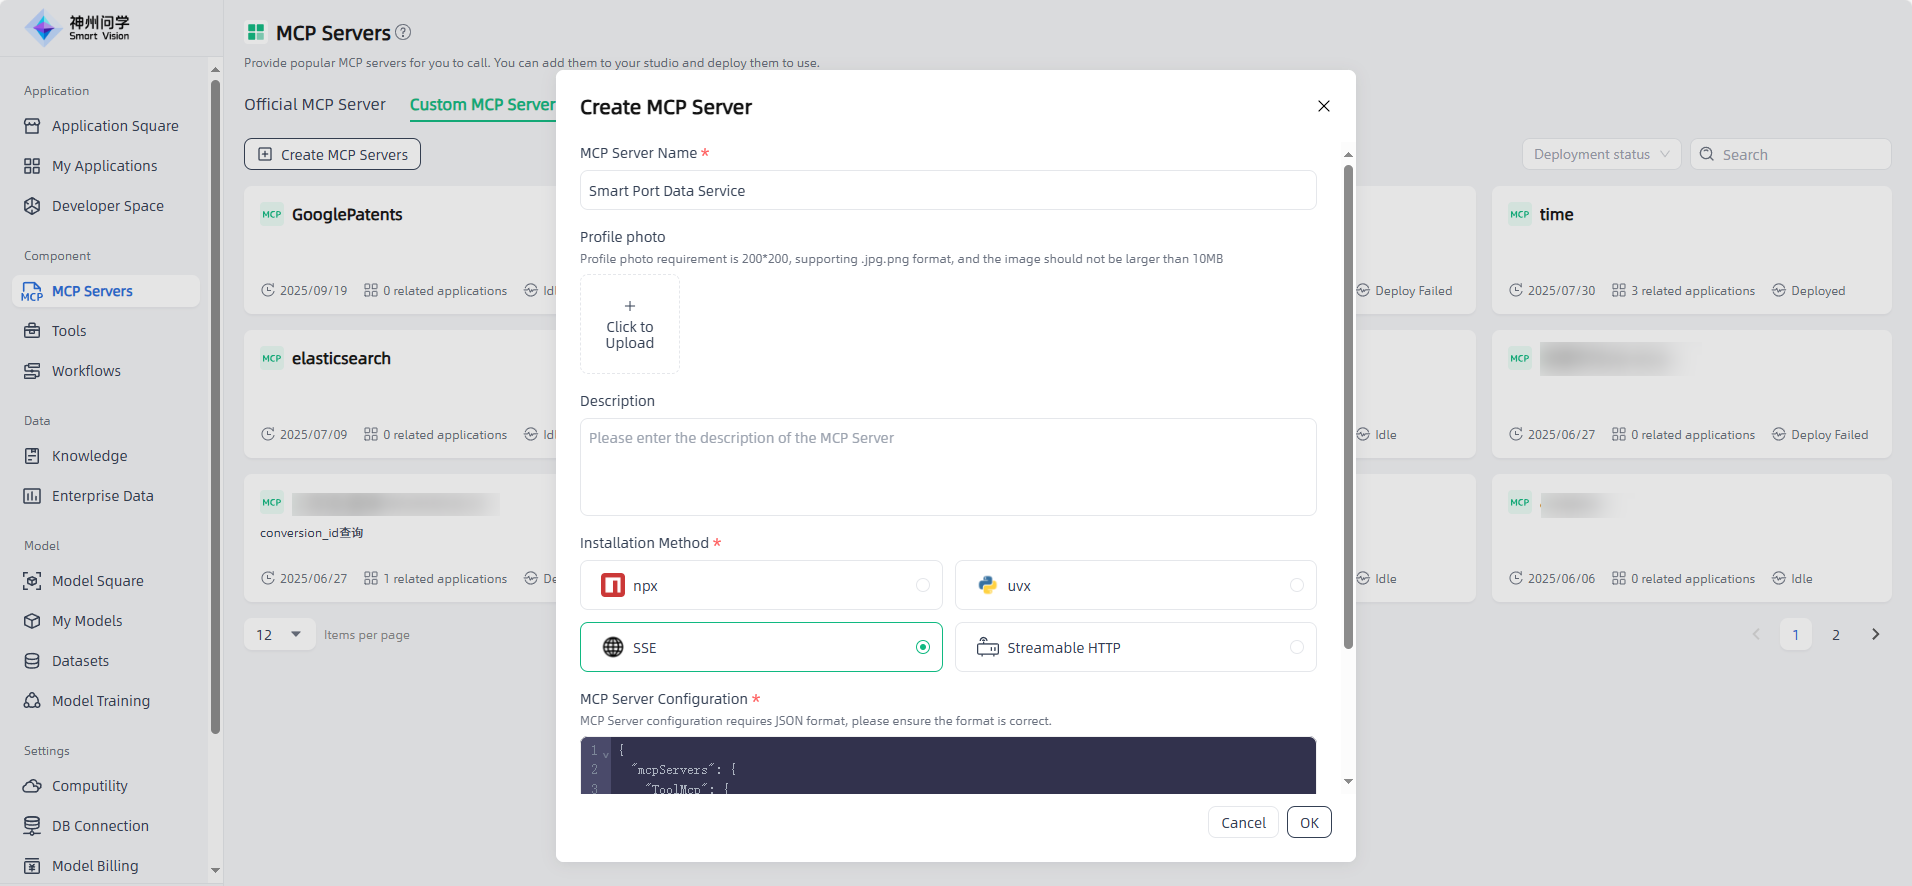Click the Description text area
1912x886 pixels.
947,467
